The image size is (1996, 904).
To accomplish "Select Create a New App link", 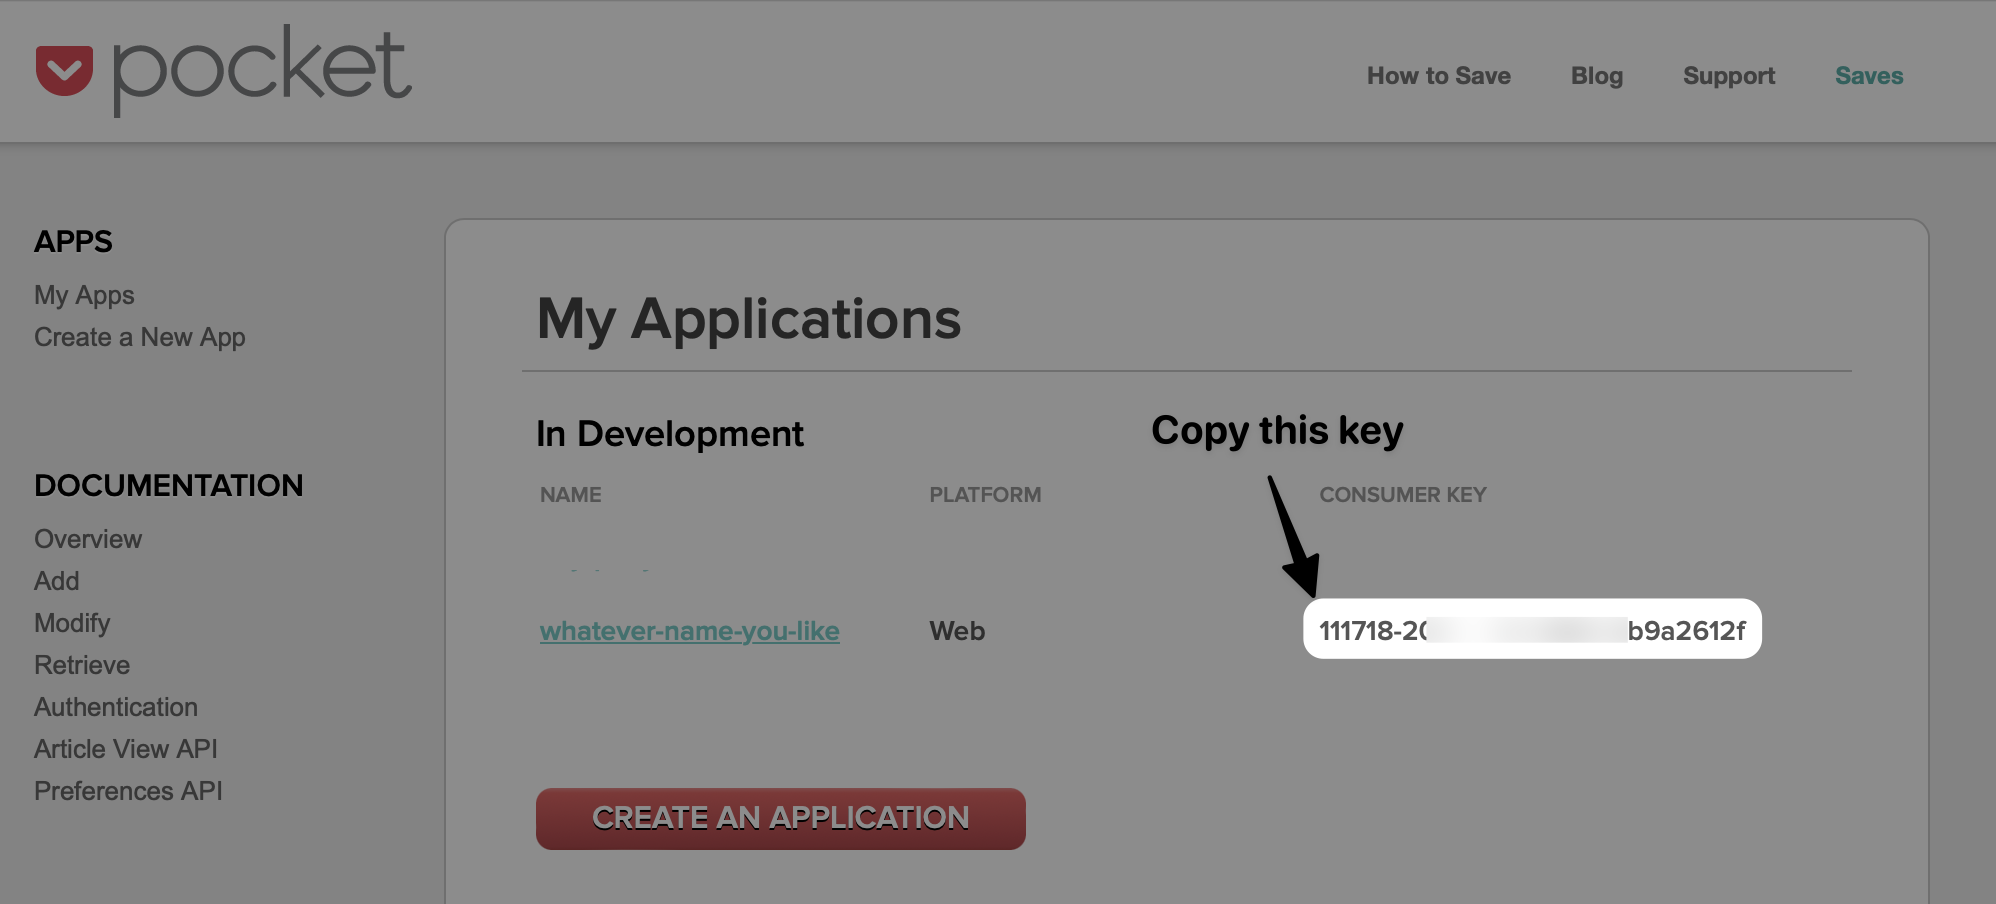I will (140, 337).
